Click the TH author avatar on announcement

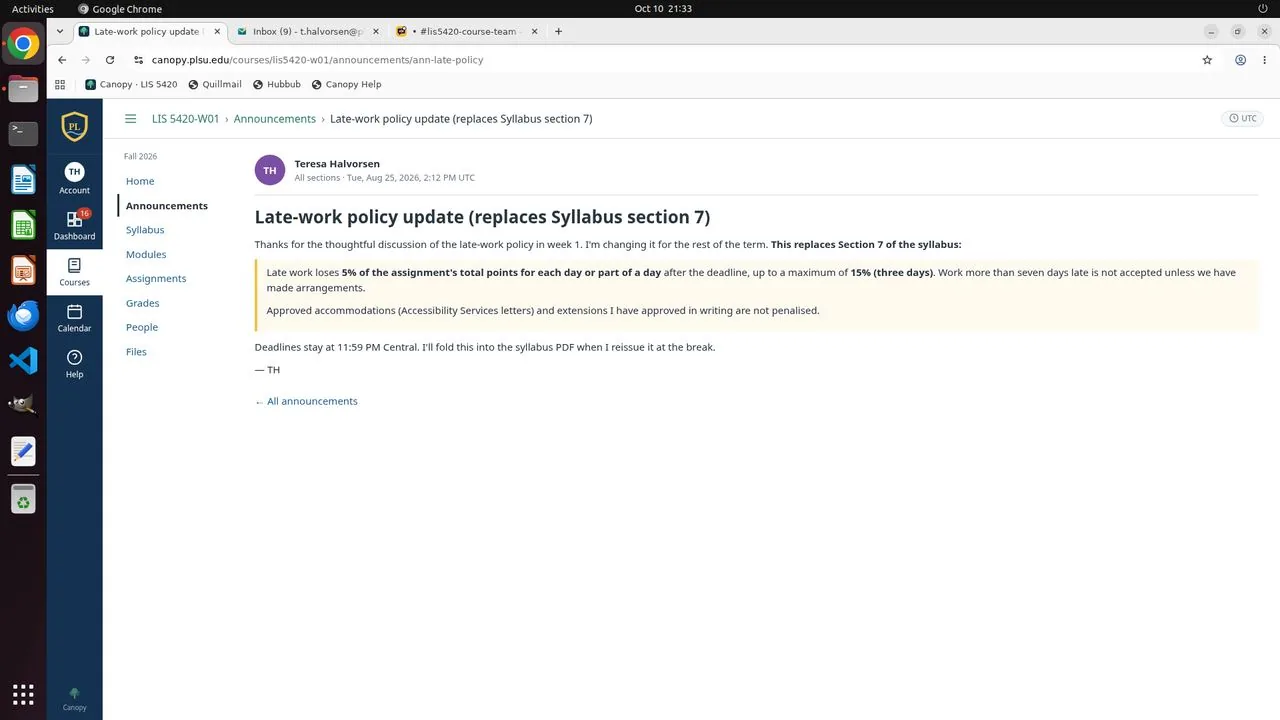(x=270, y=170)
